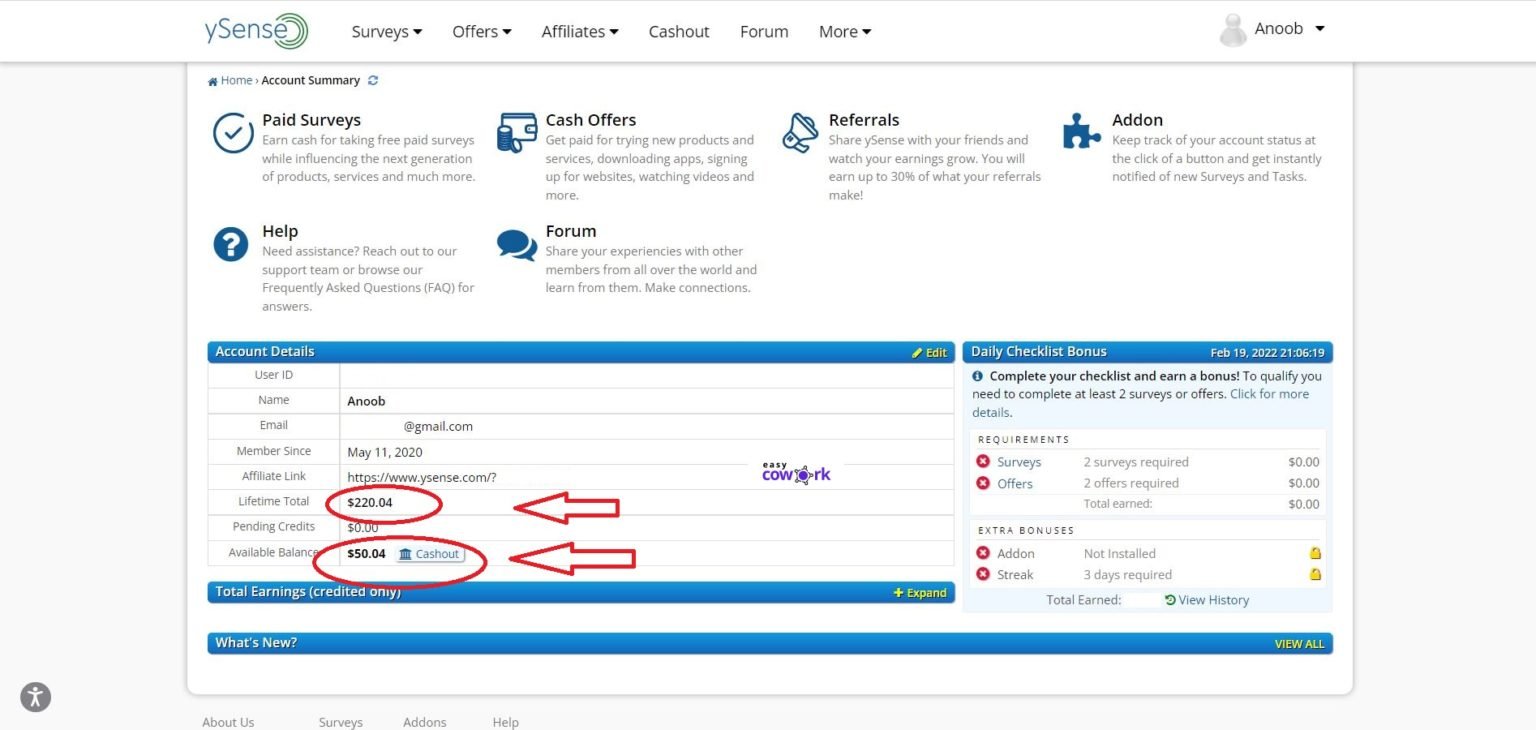Click the Forum speech bubble icon
1536x730 pixels.
click(516, 243)
